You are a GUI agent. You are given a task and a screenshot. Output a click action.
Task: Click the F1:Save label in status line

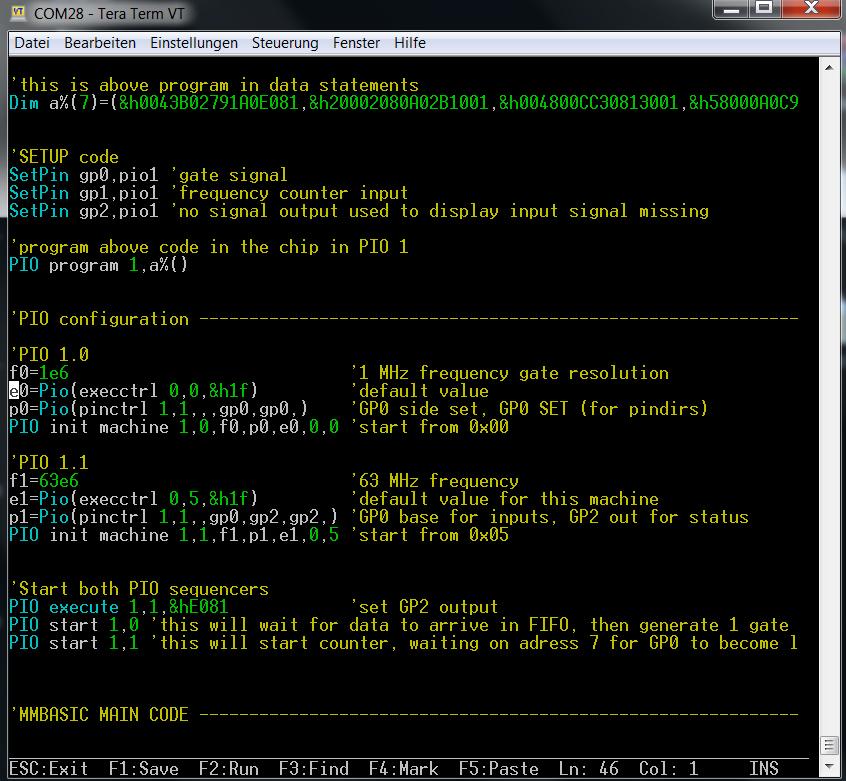(144, 769)
